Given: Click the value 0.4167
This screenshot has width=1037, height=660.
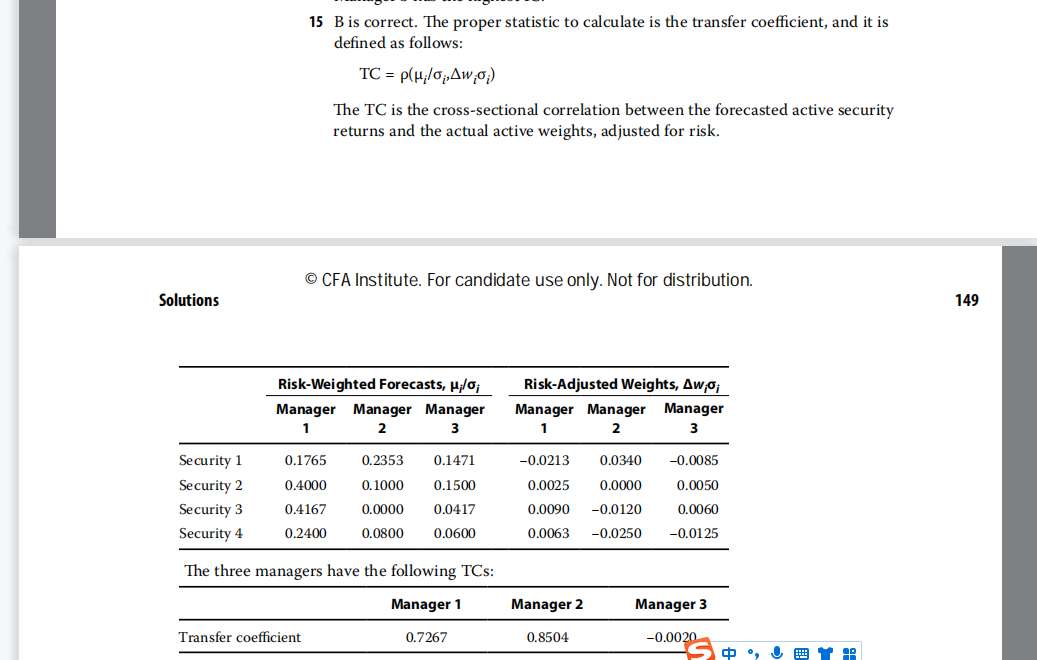Looking at the screenshot, I should click(306, 509).
